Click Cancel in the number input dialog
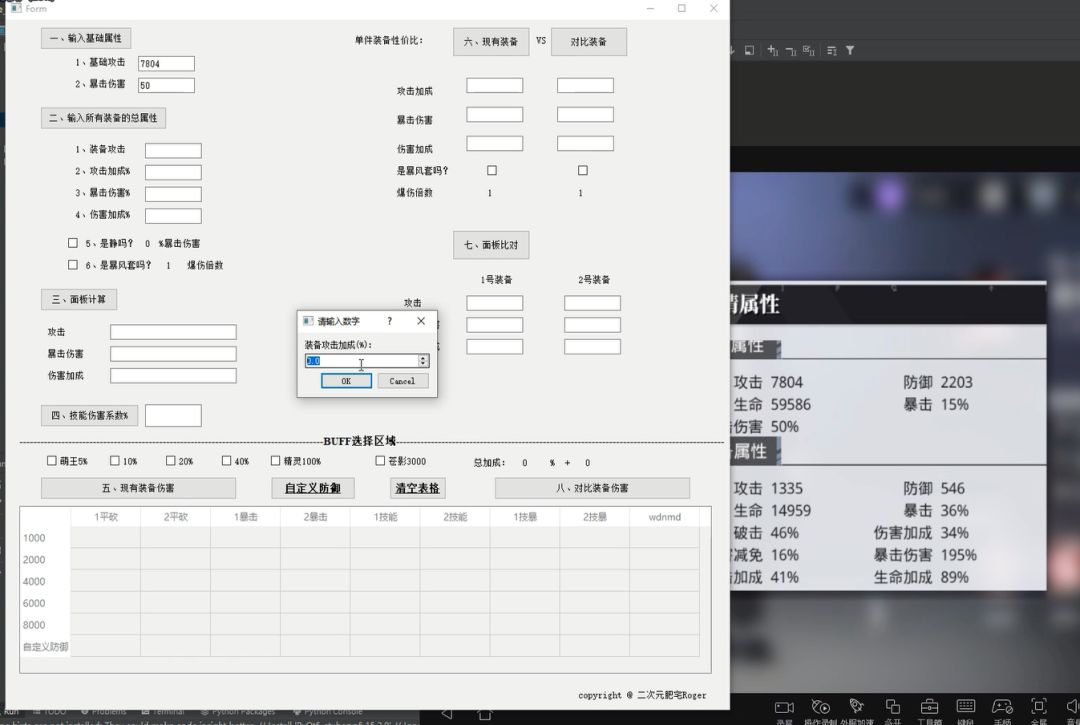 pyautogui.click(x=402, y=381)
